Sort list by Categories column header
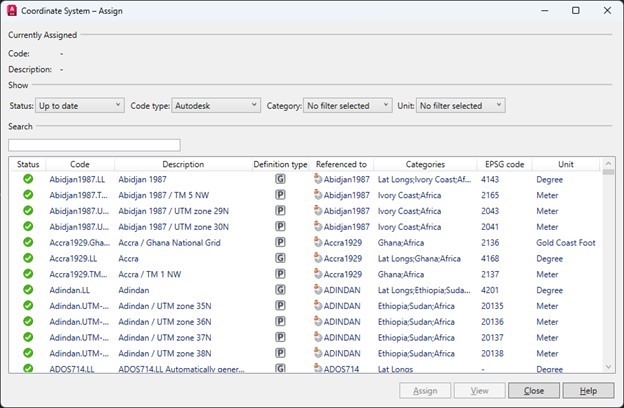The height and width of the screenshot is (408, 624). point(425,164)
